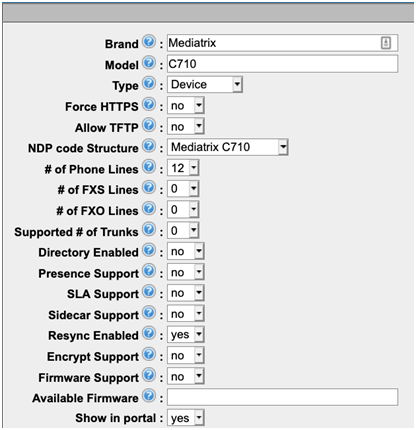Screen dimensions: 416x430
Task: Open help tooltip for Force HTTPS
Action: pyautogui.click(x=149, y=104)
